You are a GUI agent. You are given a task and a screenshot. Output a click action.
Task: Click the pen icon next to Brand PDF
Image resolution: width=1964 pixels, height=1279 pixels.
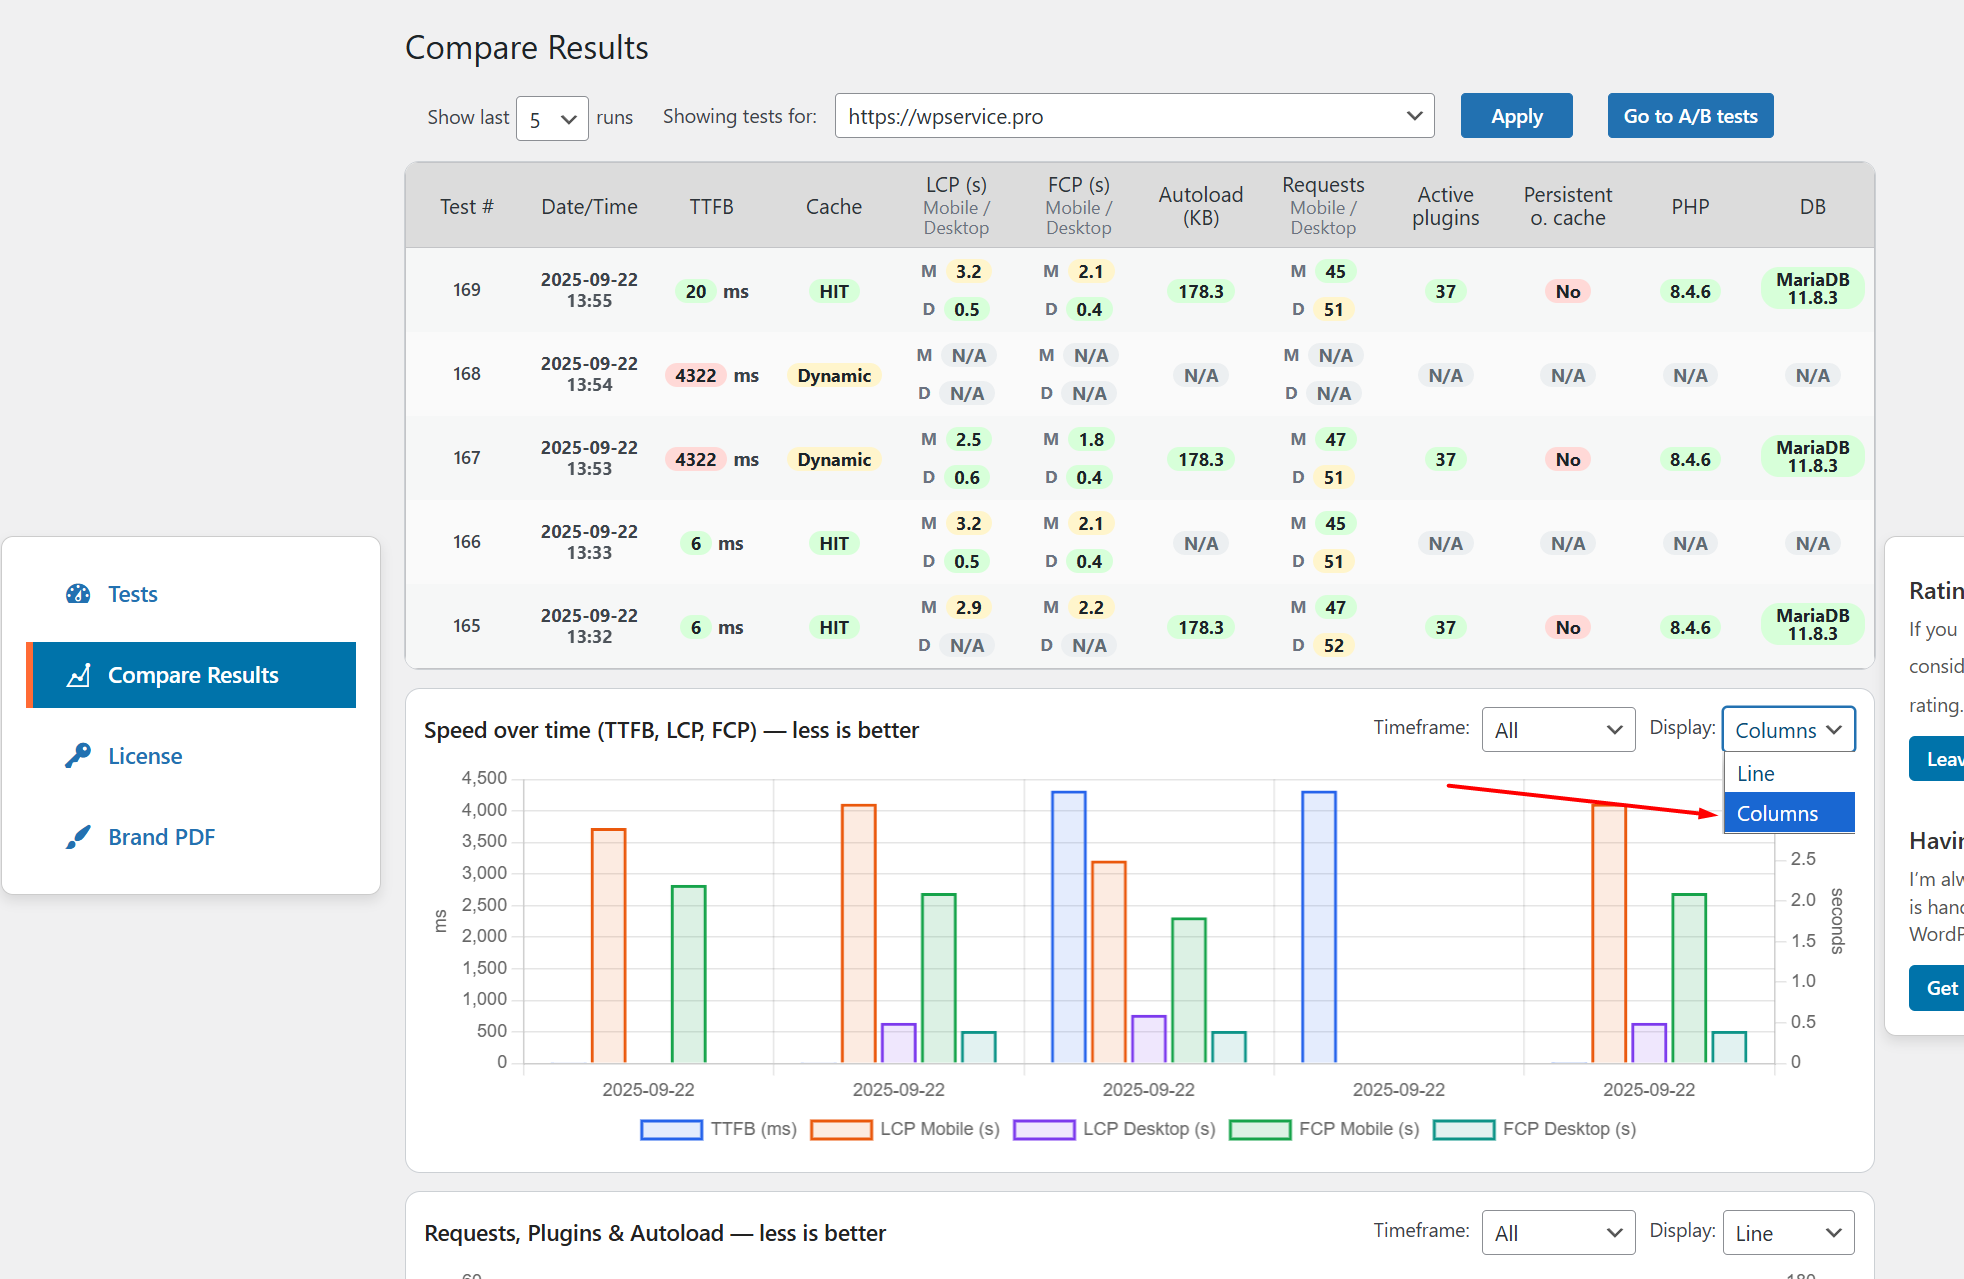pos(78,837)
